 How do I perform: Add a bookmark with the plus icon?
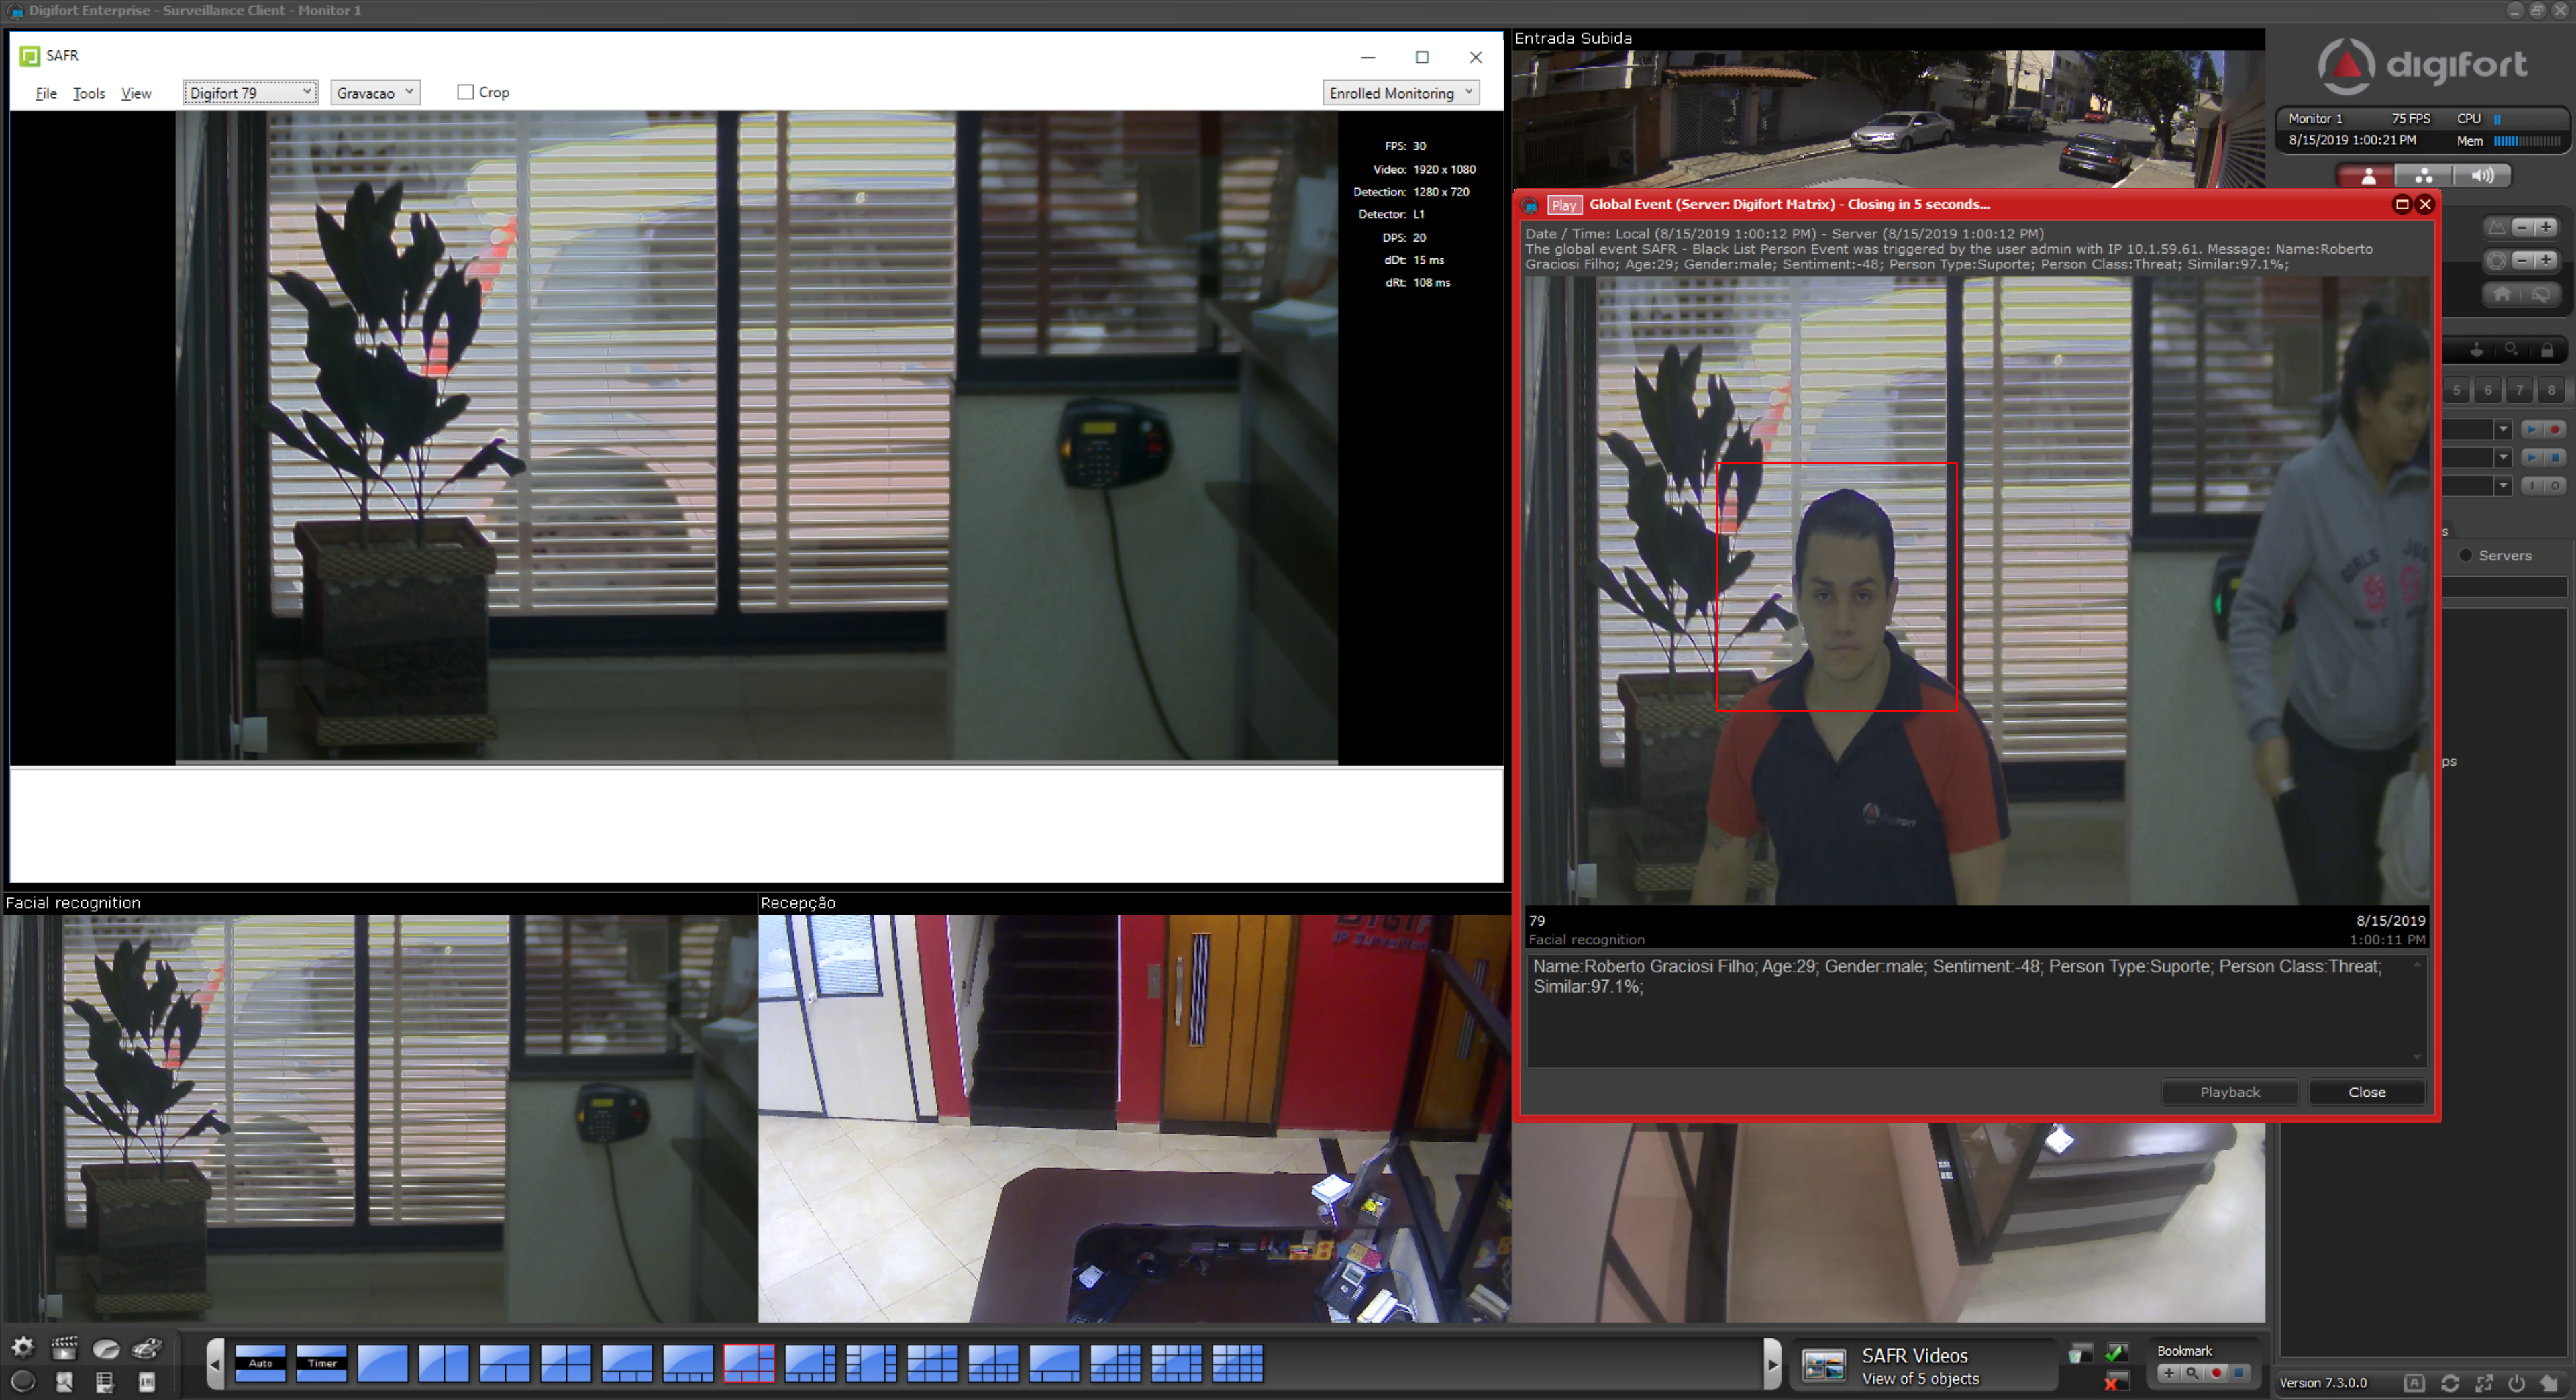click(x=2168, y=1374)
